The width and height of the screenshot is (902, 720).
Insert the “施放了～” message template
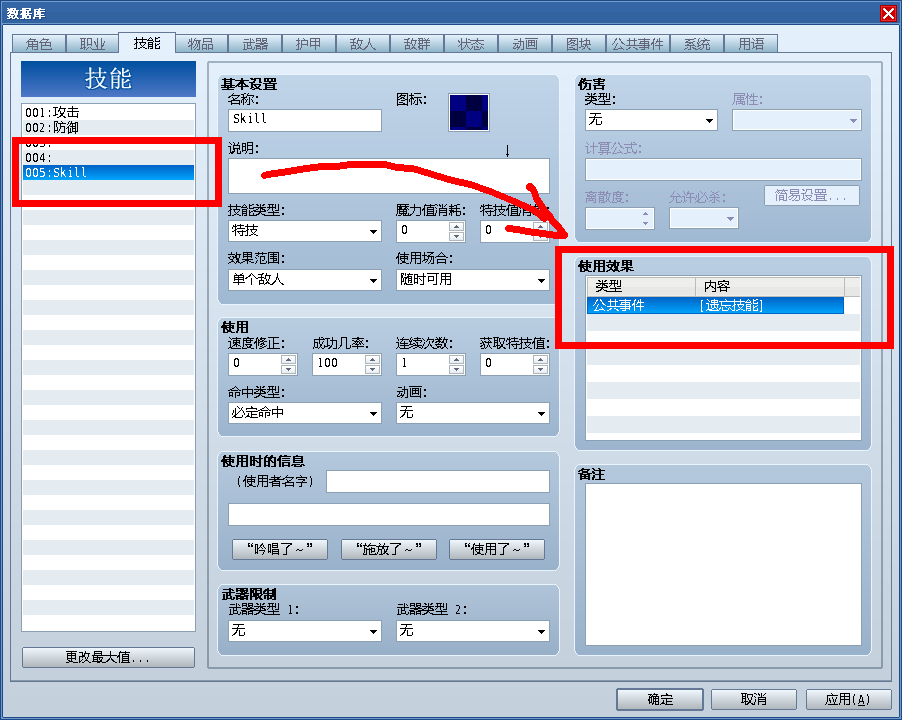(x=388, y=549)
